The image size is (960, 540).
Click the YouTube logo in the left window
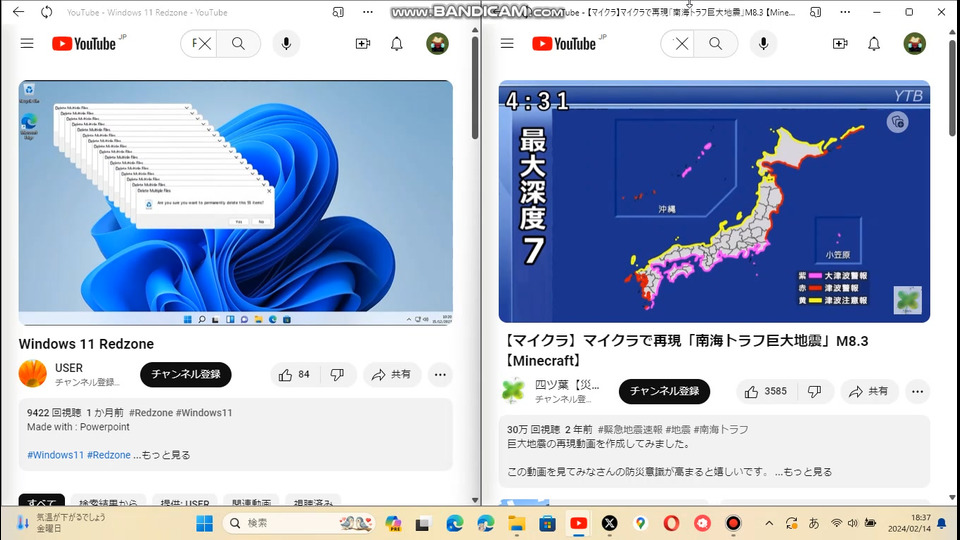click(84, 43)
